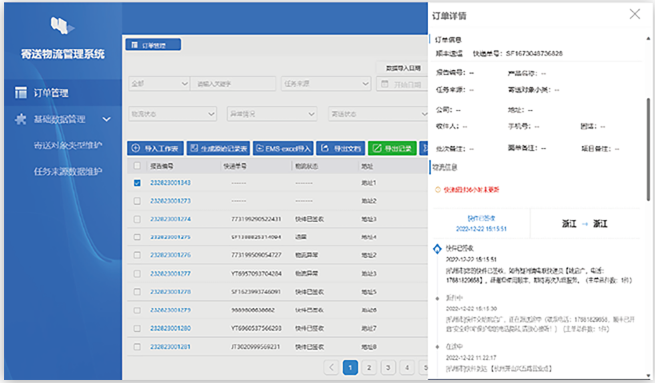Click the orange warning icon beside red notice
The width and height of the screenshot is (655, 383).
click(438, 190)
